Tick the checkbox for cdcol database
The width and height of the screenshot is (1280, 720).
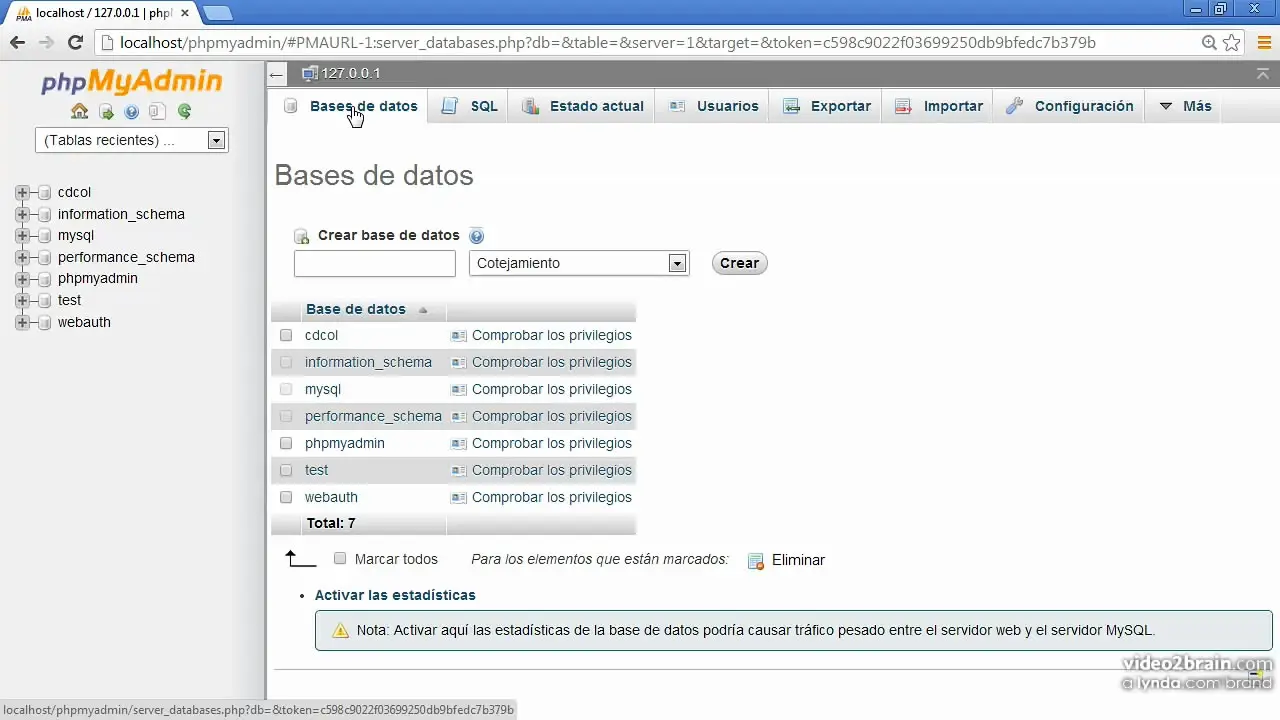click(286, 336)
